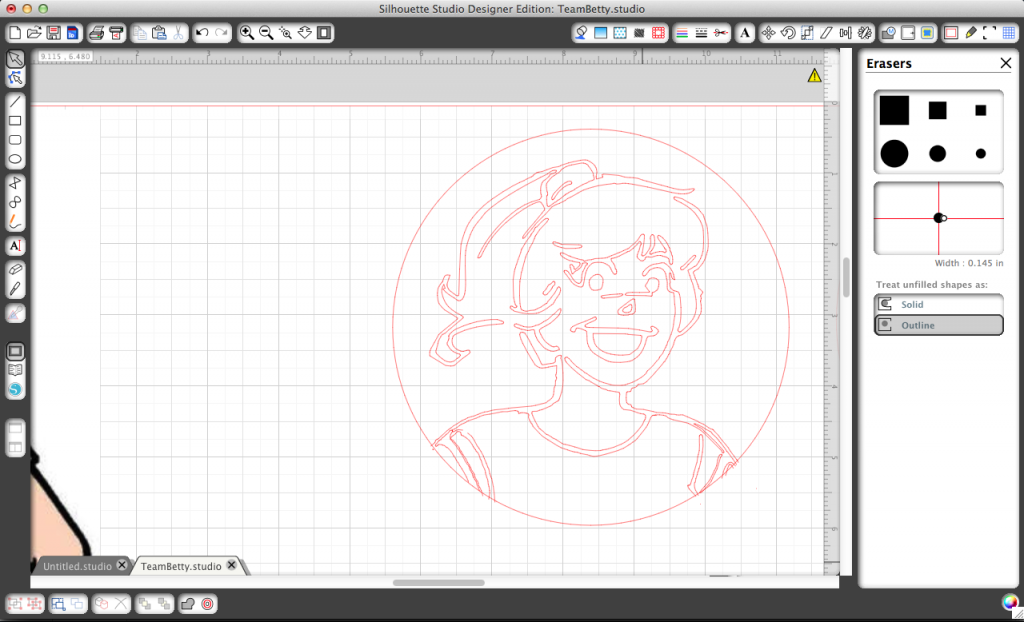Open the Fill Gradient panel
The image size is (1024, 622).
tap(601, 33)
